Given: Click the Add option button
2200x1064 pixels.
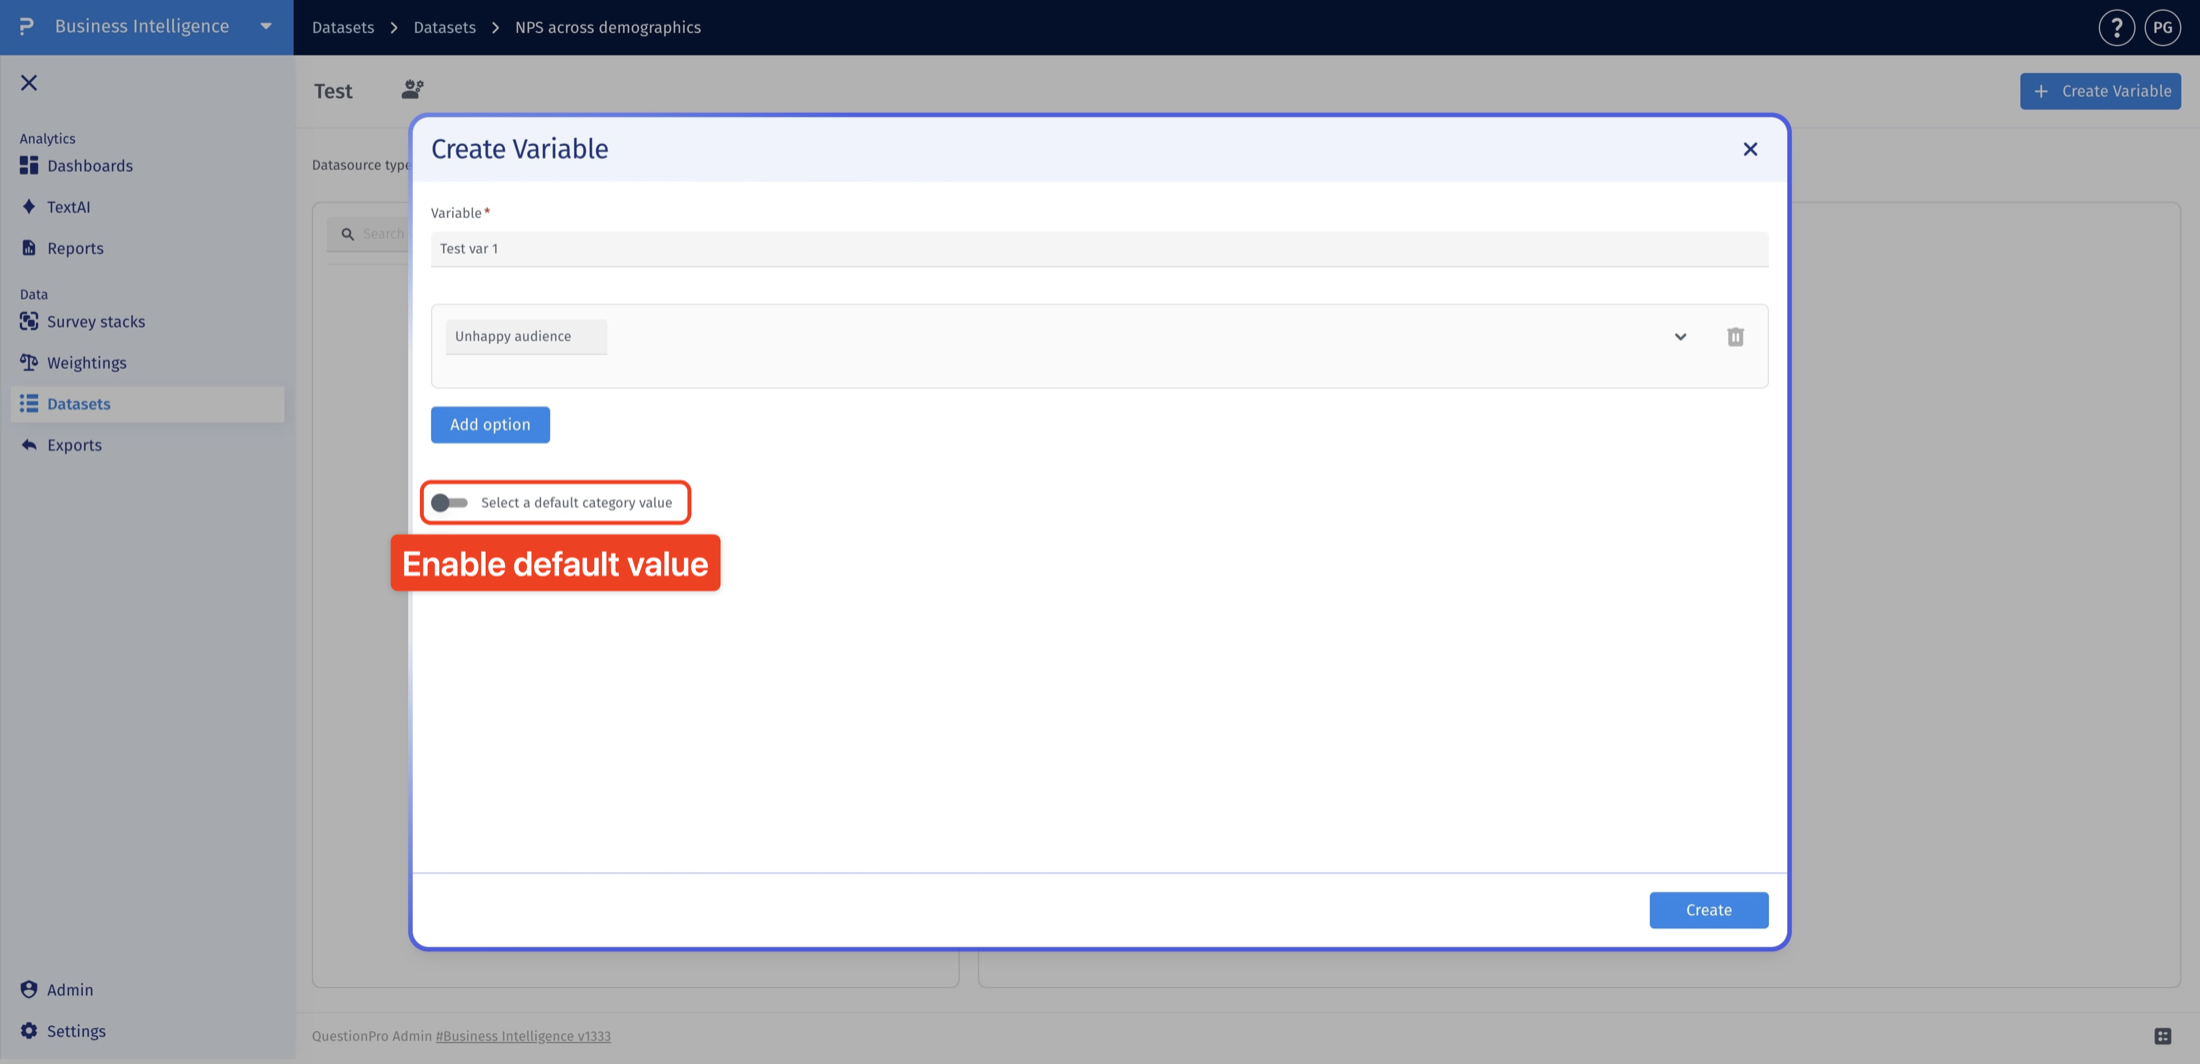Looking at the screenshot, I should click(x=490, y=425).
